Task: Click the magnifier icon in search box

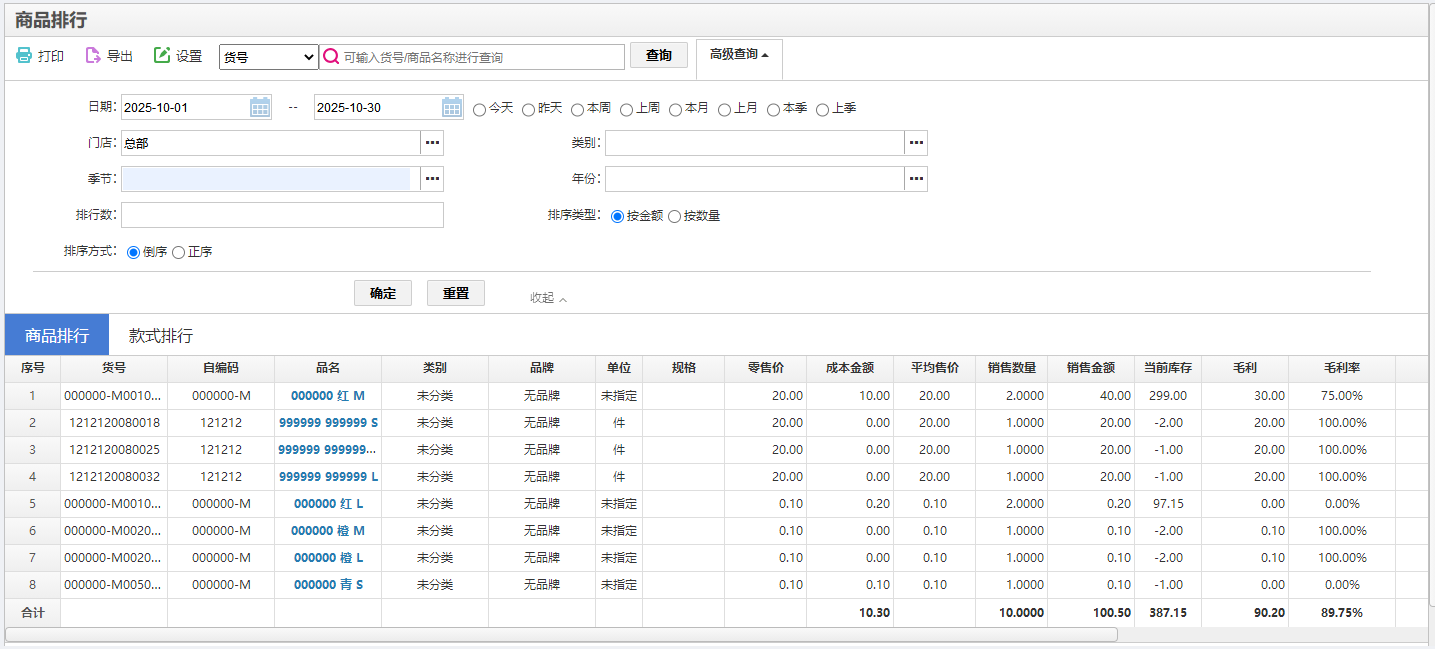Action: coord(331,57)
